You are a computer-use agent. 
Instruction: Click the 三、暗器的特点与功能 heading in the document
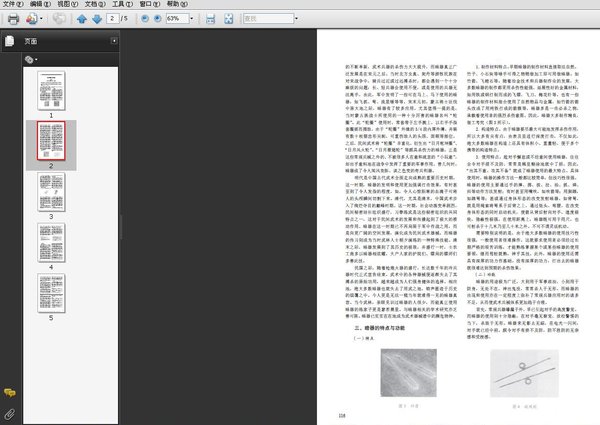[379, 328]
